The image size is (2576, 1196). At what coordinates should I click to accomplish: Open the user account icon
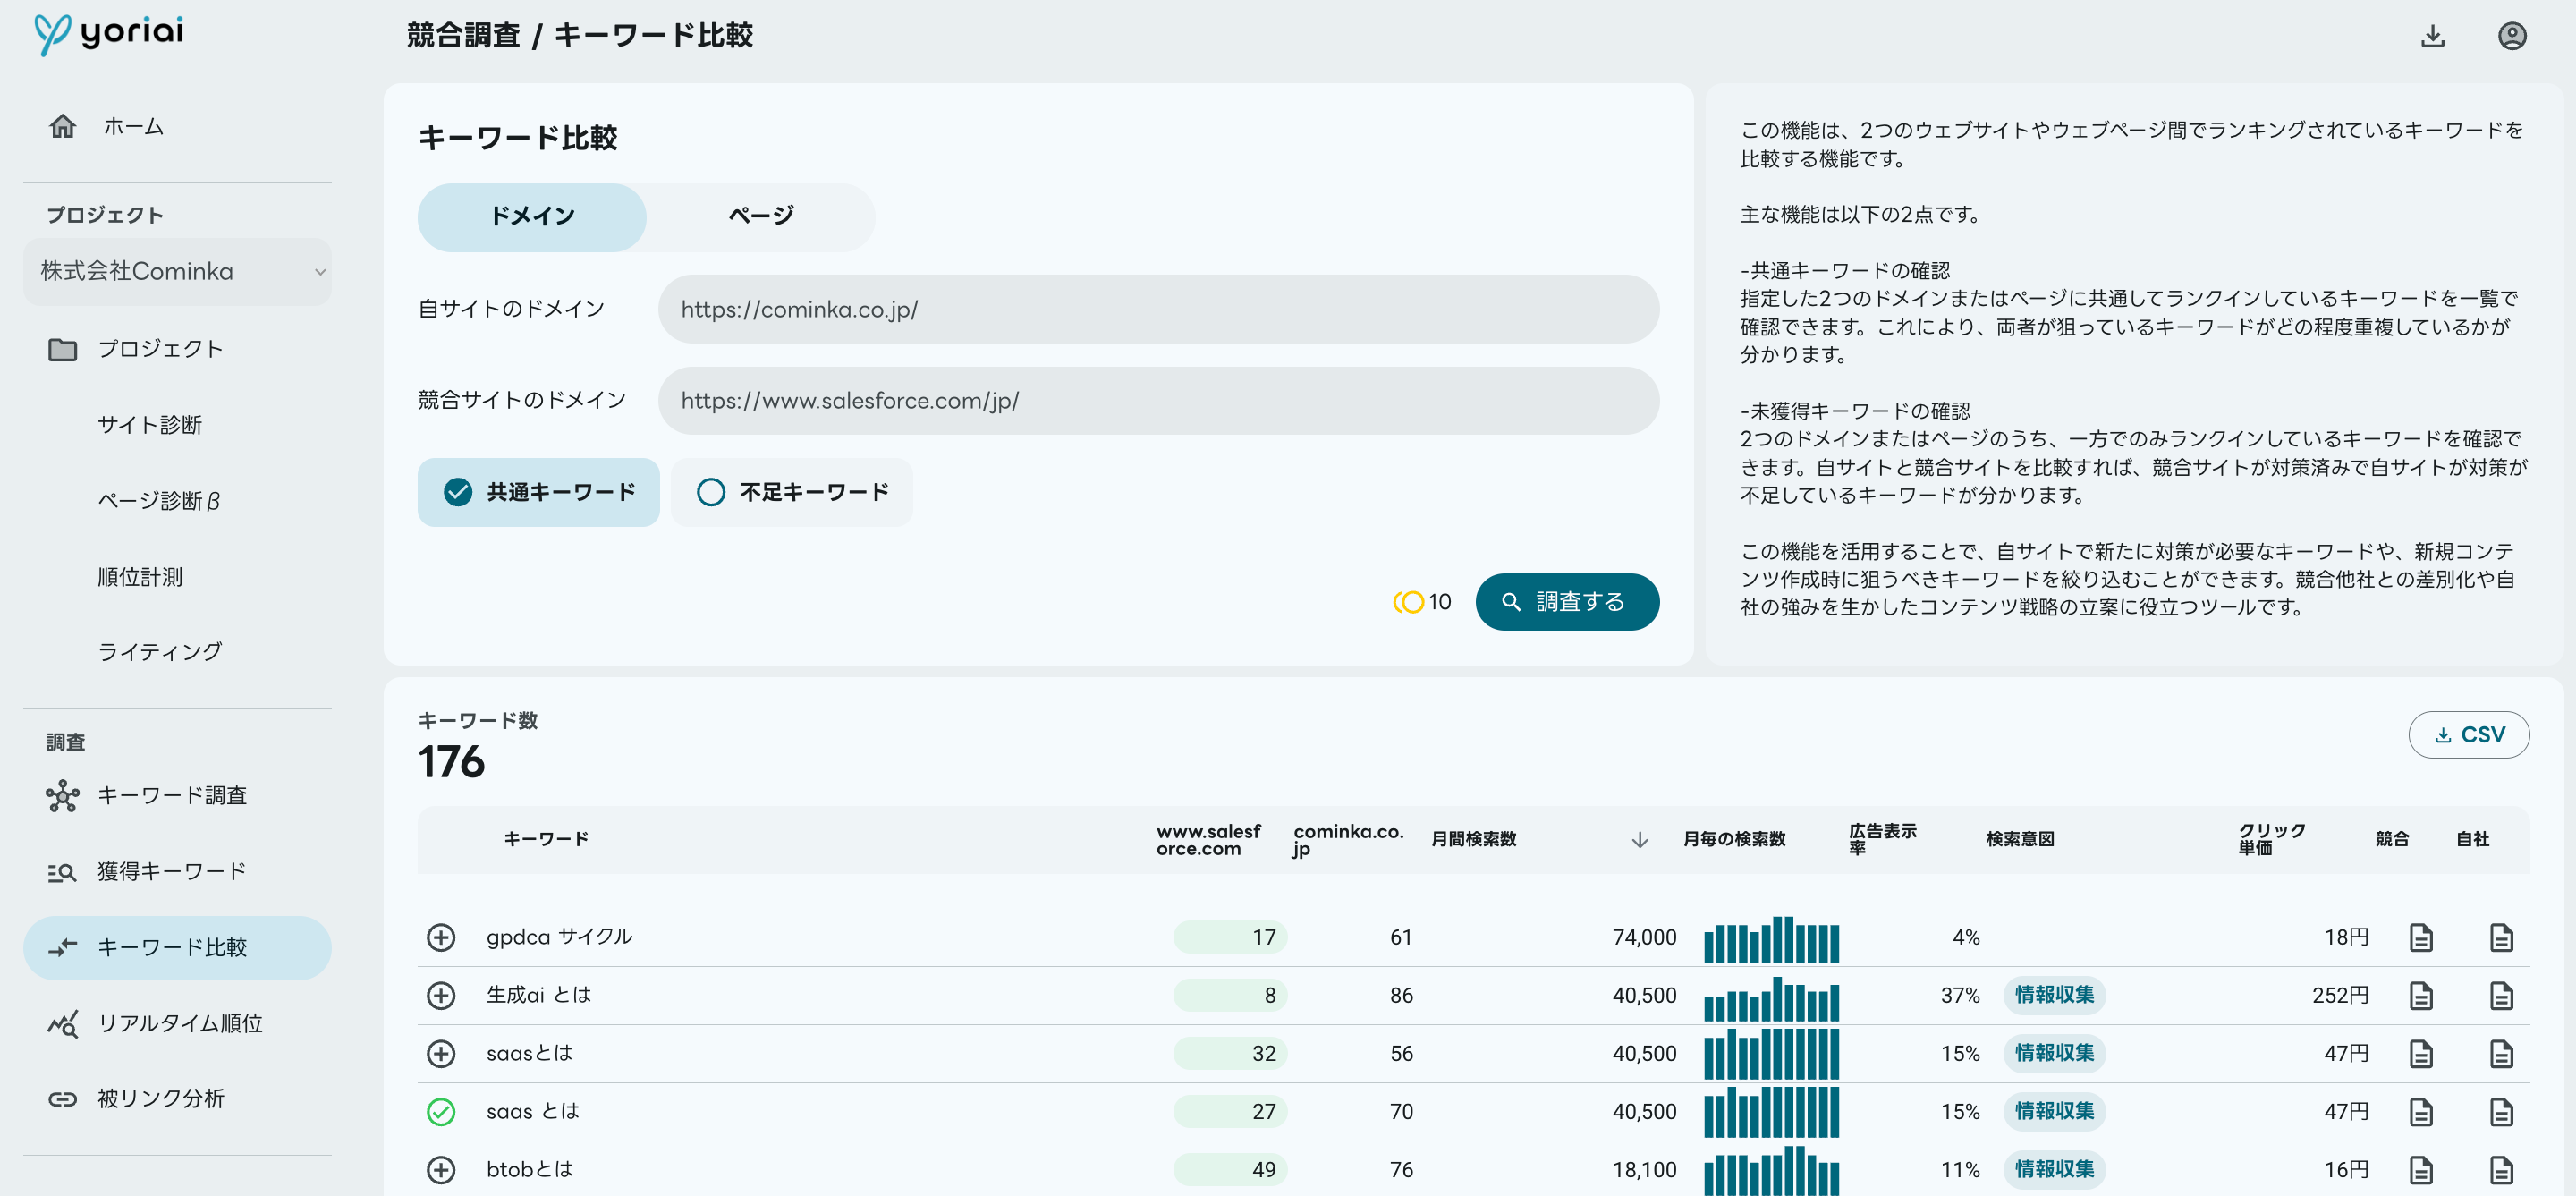2511,36
